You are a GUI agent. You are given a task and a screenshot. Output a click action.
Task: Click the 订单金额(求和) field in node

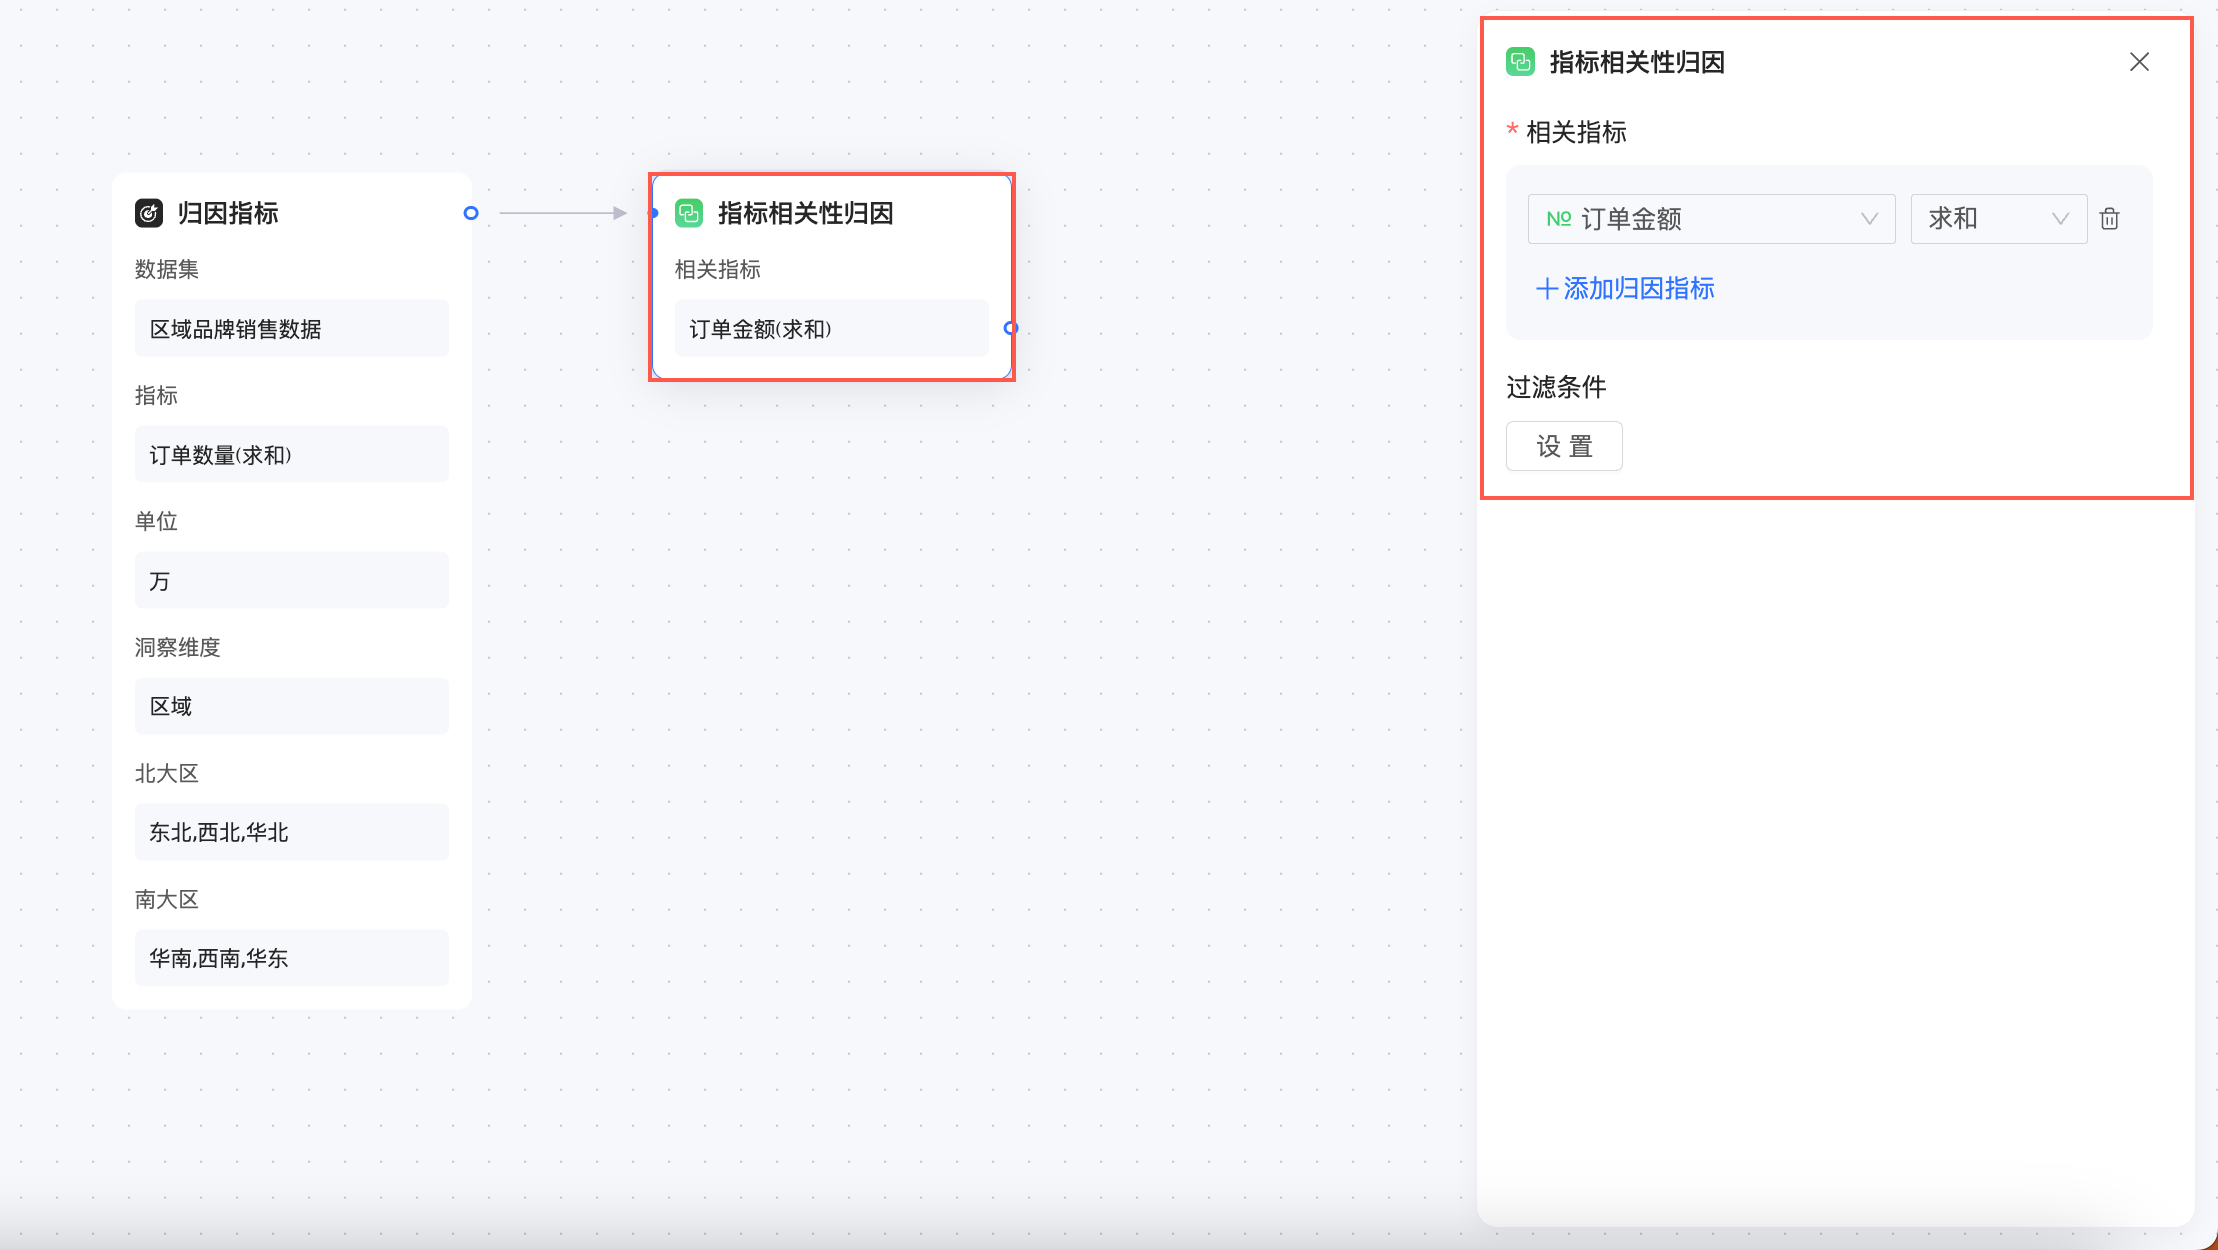(x=830, y=329)
